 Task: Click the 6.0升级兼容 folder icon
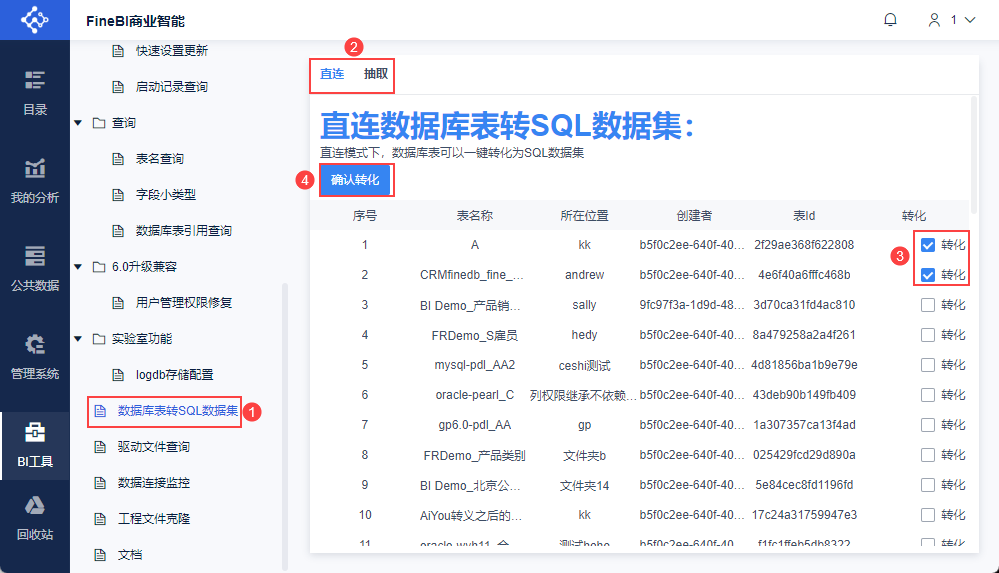point(99,266)
